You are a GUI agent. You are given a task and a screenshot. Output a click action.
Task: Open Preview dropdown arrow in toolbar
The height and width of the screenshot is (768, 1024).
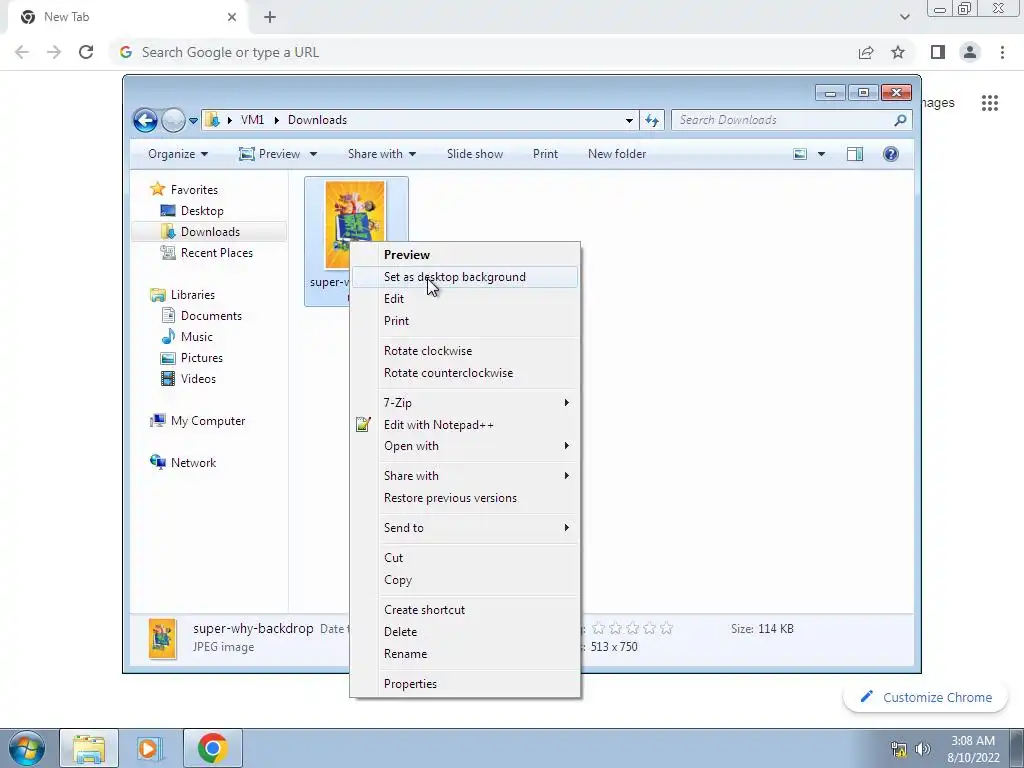[x=313, y=154]
